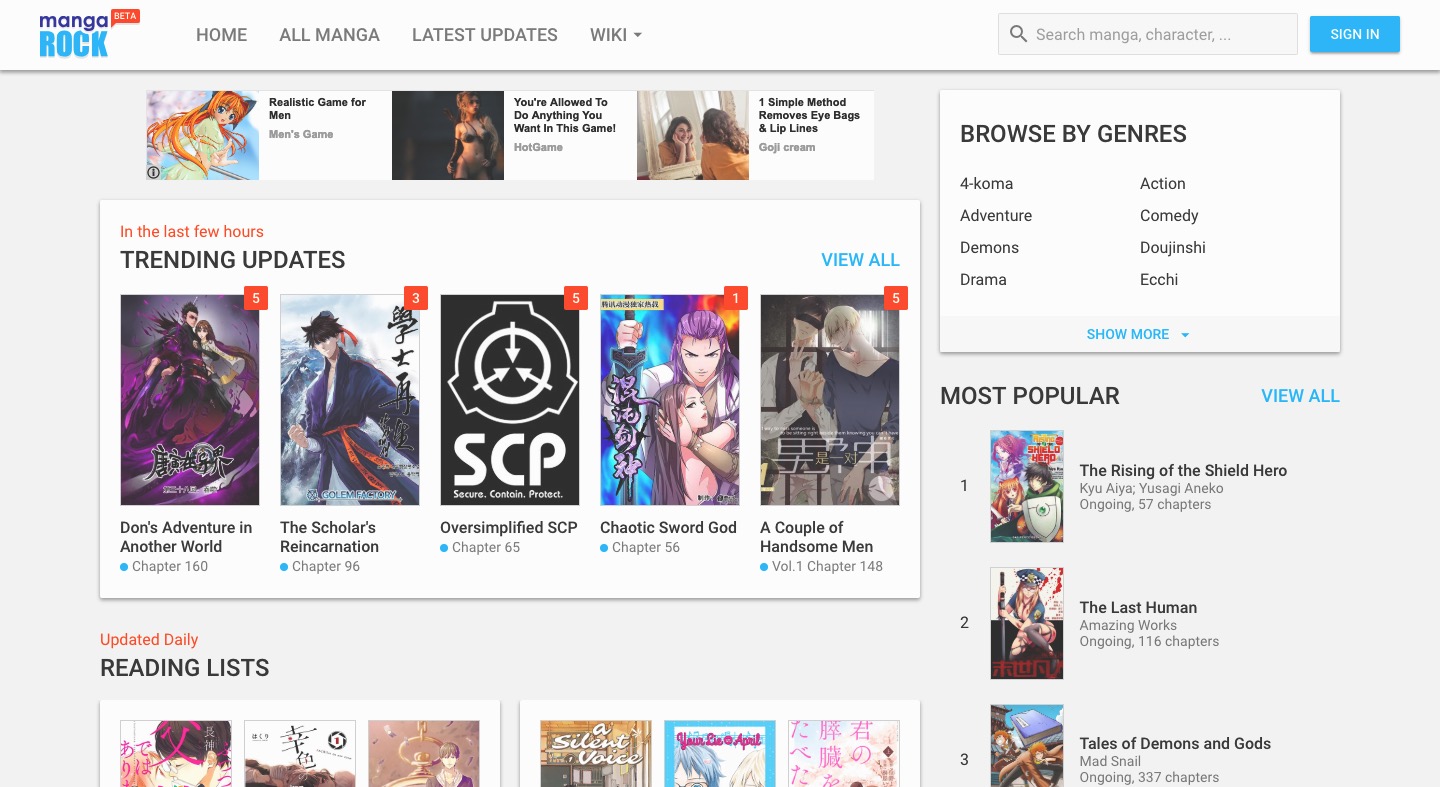Click 1 Simple Method eye bags ad
Viewport: 1440px width, 787px height.
click(755, 135)
